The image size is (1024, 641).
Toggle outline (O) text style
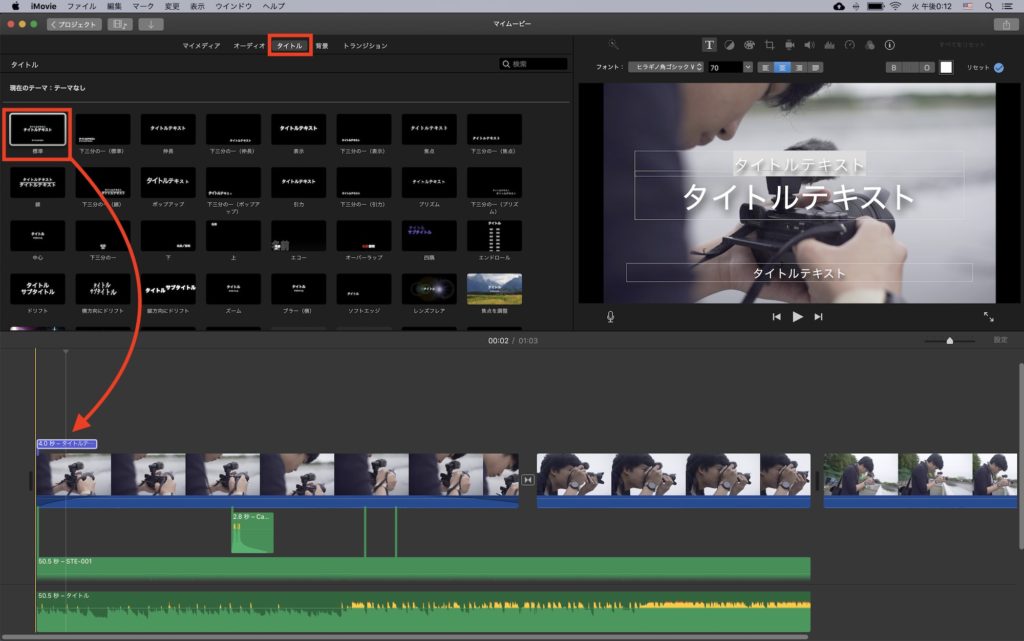click(x=927, y=67)
